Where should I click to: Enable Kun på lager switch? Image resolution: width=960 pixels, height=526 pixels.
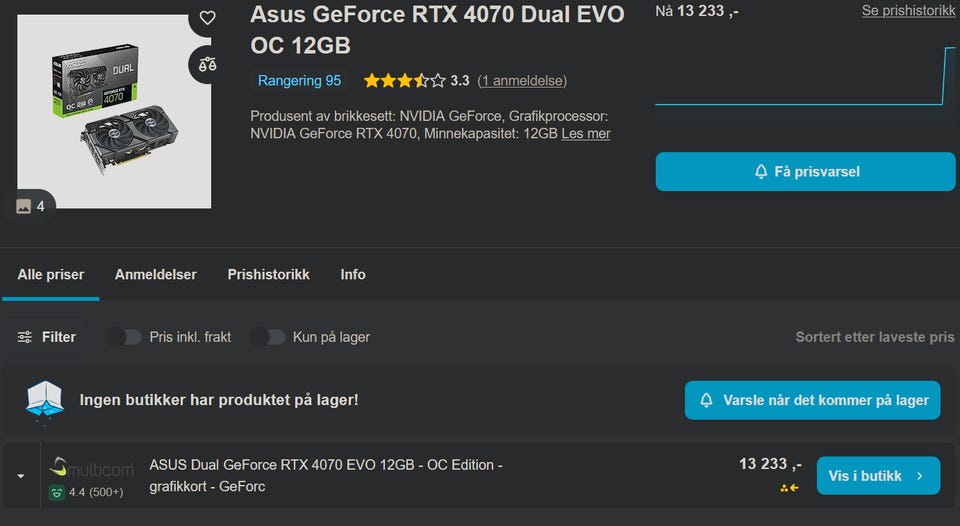click(x=268, y=337)
